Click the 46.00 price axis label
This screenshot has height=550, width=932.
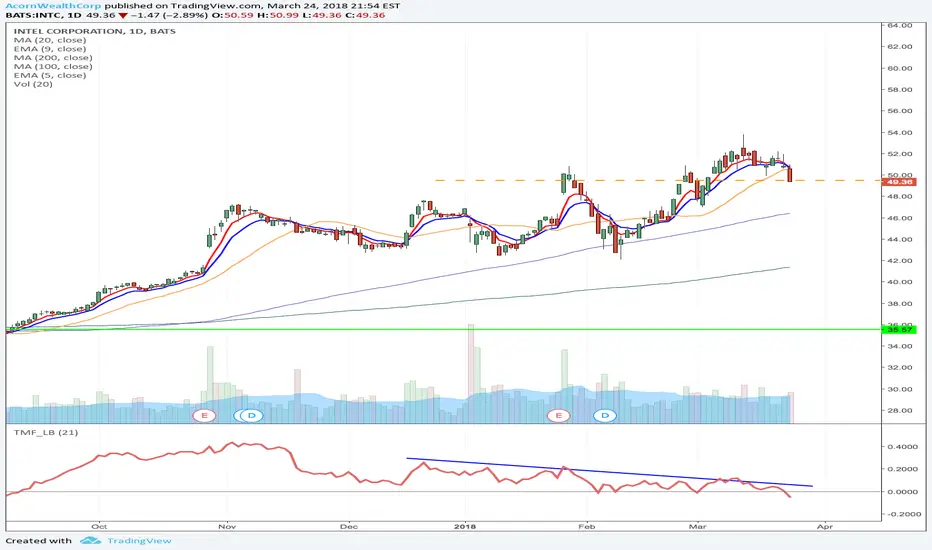[900, 218]
